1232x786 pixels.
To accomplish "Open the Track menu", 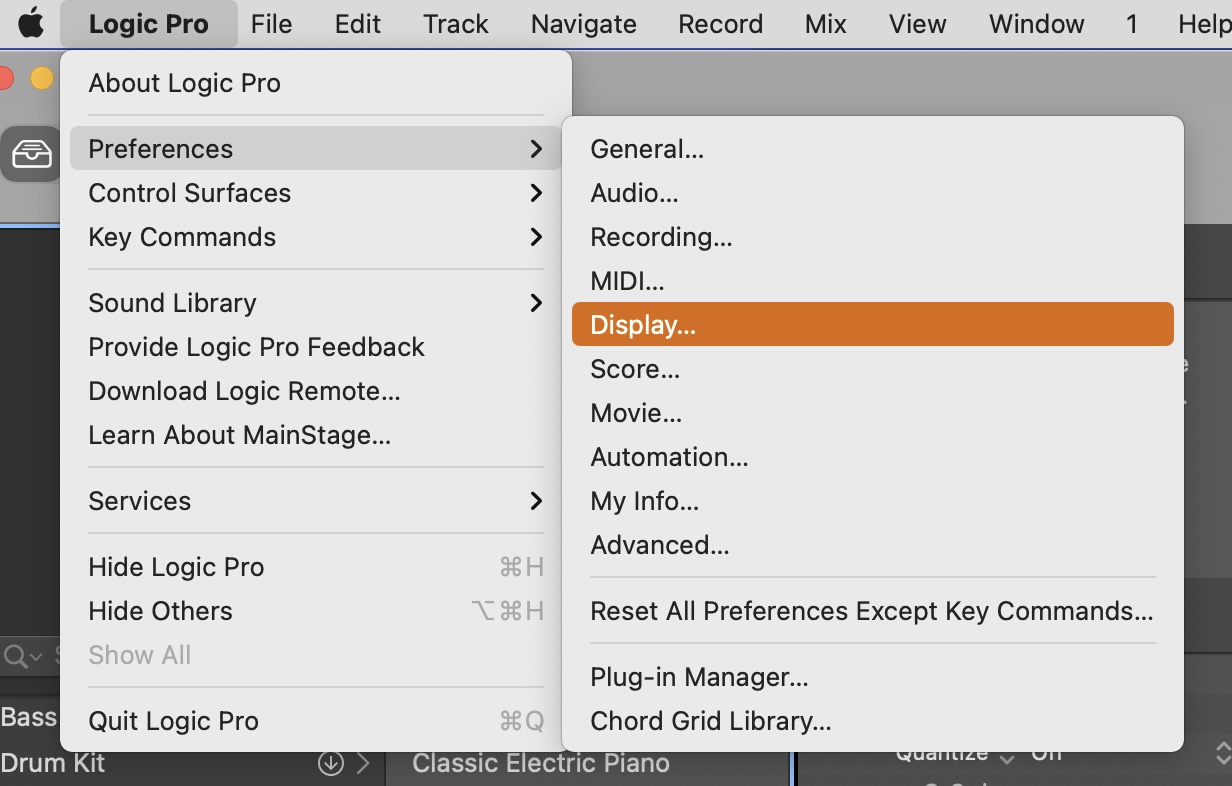I will [x=456, y=24].
